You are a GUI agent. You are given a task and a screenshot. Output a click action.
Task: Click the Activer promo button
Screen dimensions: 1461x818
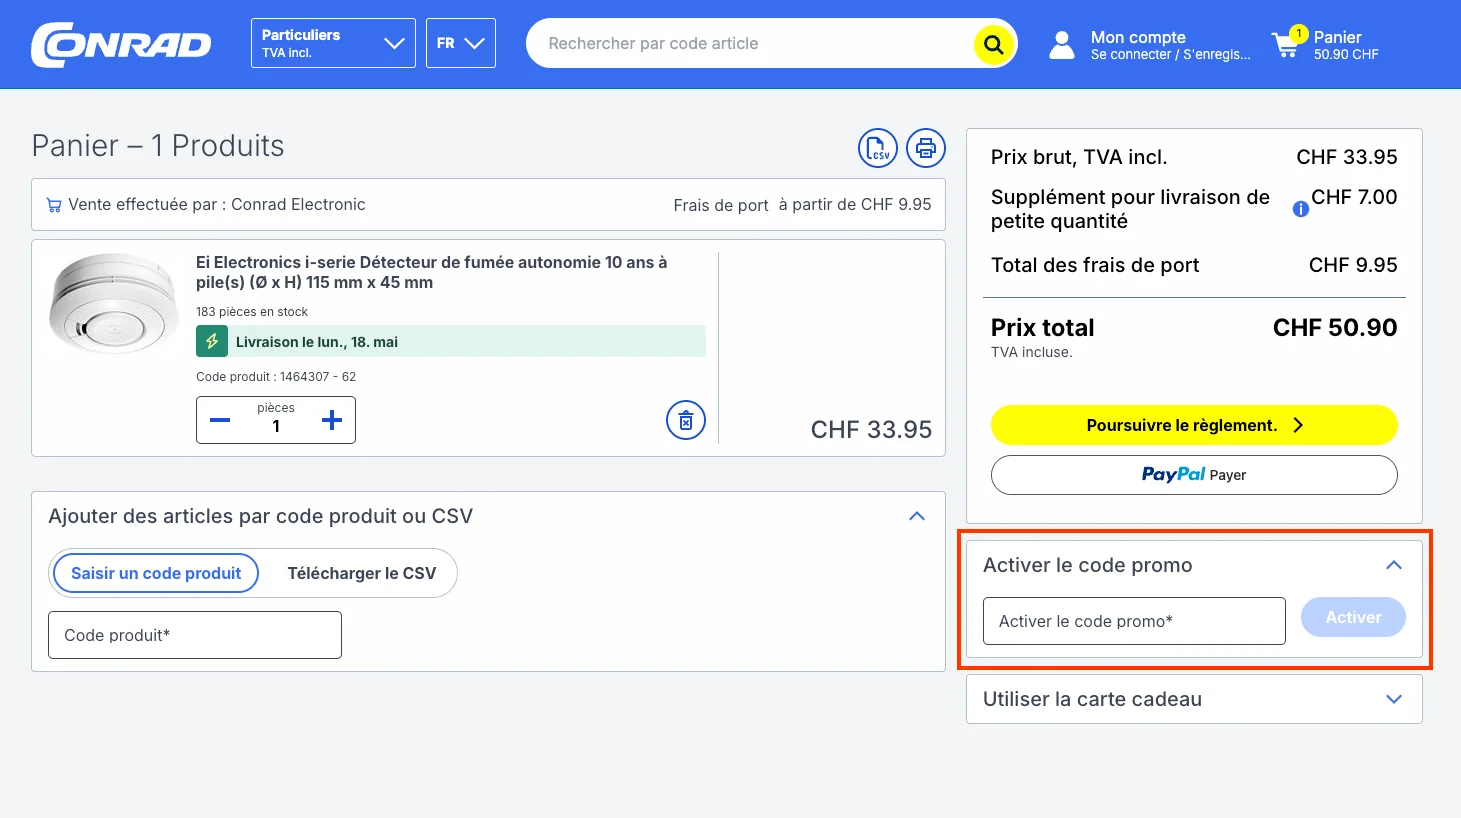click(x=1353, y=617)
